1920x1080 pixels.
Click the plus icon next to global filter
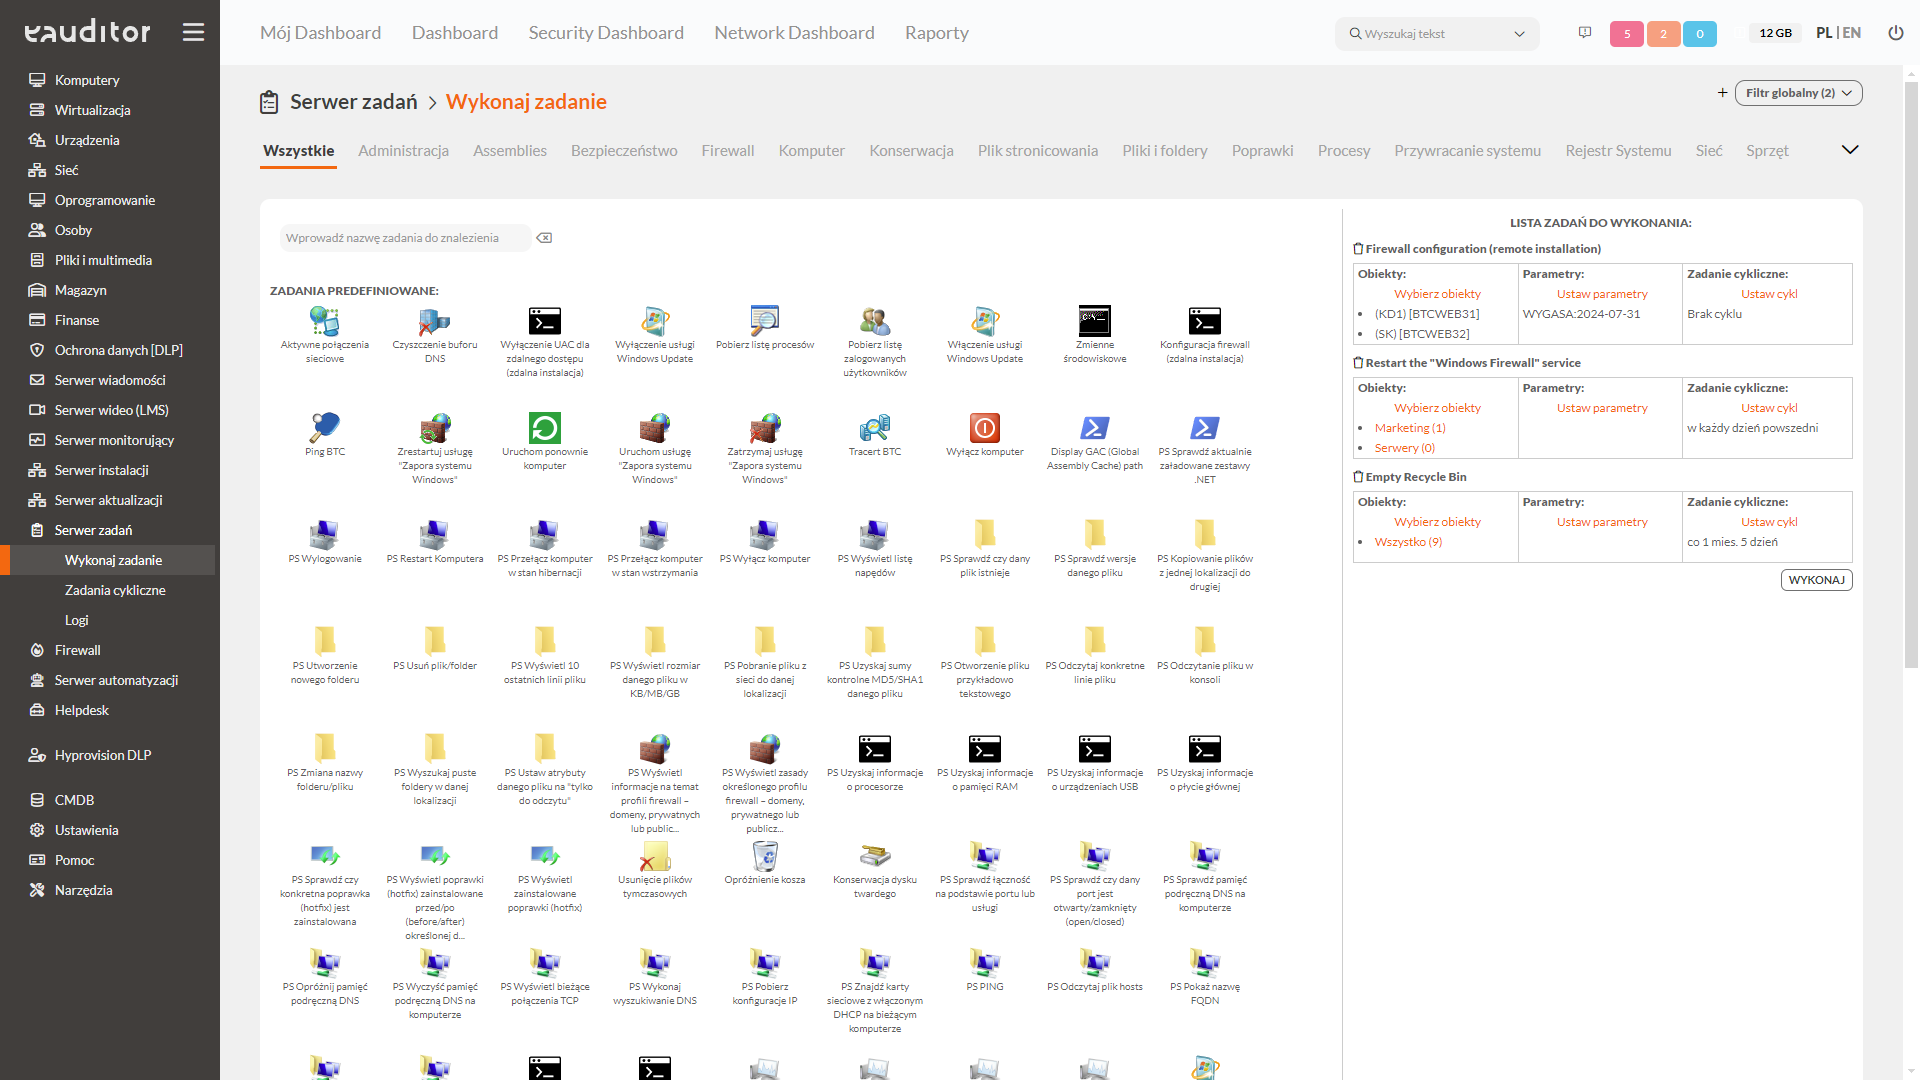tap(1722, 93)
